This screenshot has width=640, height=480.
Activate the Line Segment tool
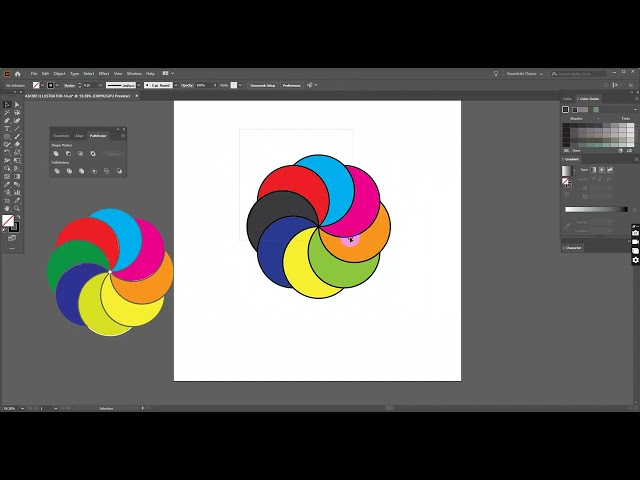[x=17, y=129]
